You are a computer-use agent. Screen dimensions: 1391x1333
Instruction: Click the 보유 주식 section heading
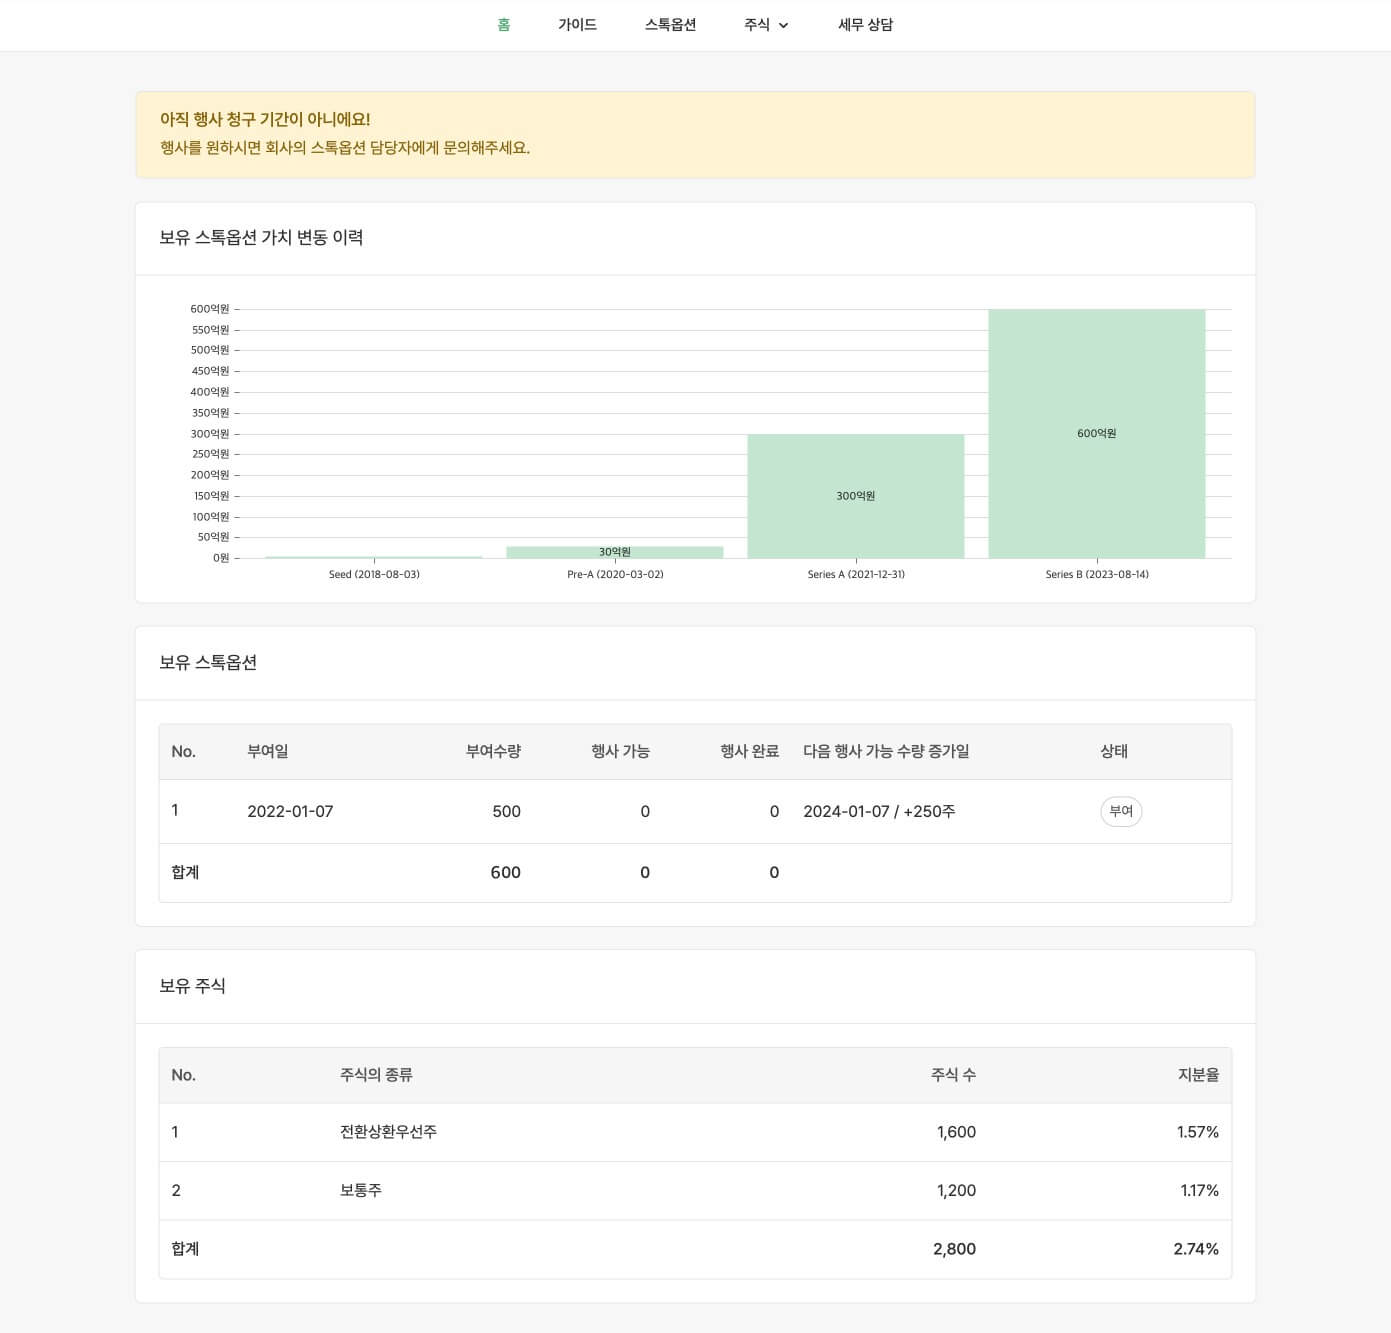point(191,986)
